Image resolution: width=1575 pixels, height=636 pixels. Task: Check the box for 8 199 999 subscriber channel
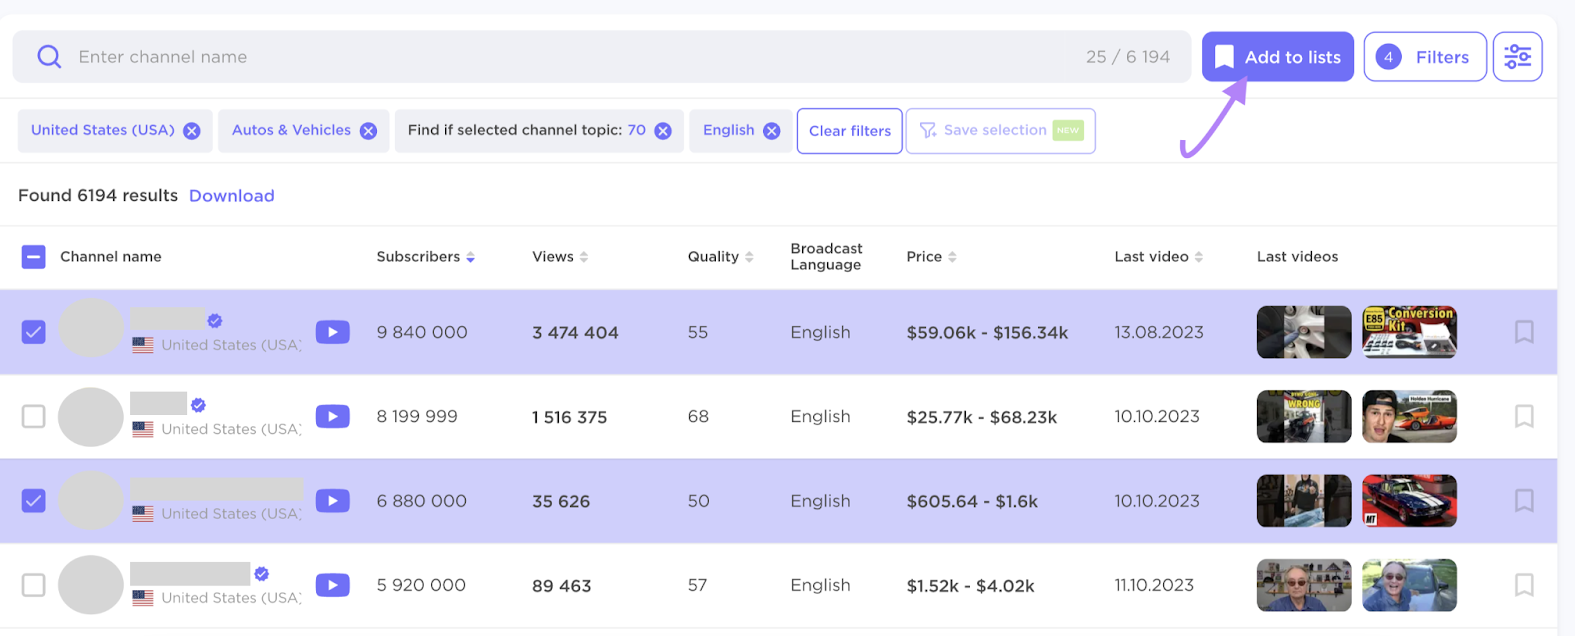click(34, 416)
